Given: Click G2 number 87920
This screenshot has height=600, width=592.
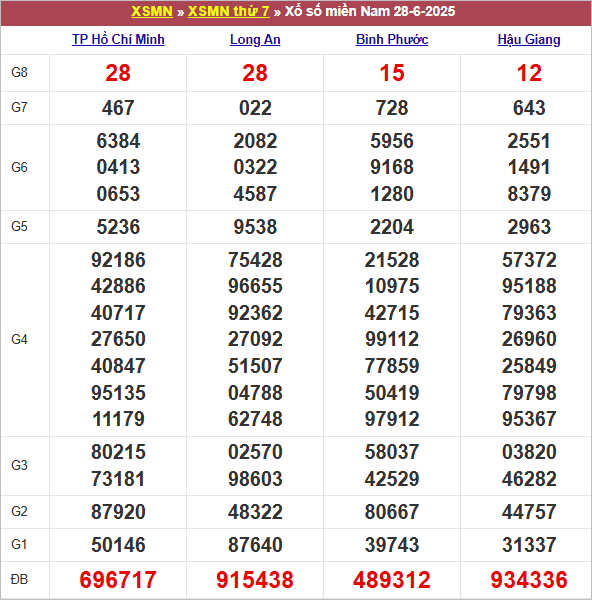Looking at the screenshot, I should point(118,512).
